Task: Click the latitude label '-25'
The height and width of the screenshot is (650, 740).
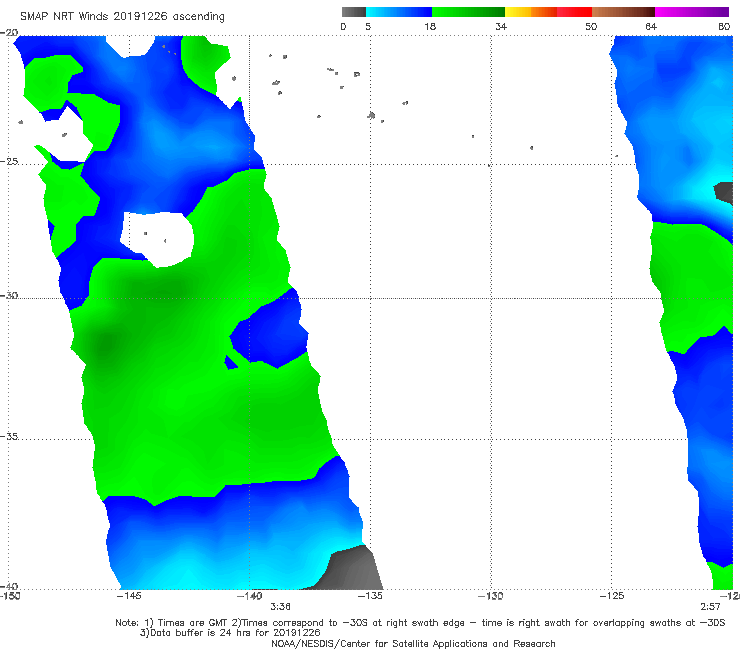Action: pyautogui.click(x=9, y=161)
